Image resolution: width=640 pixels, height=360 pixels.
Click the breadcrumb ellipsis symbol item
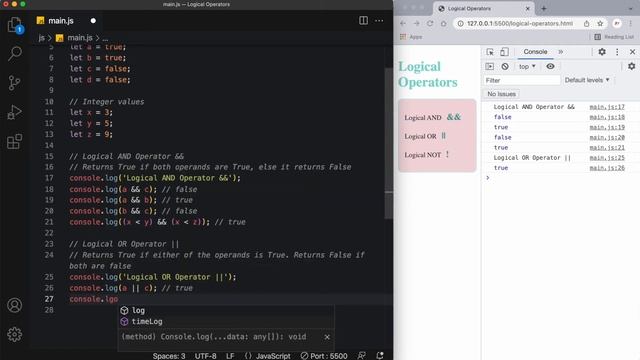point(105,38)
